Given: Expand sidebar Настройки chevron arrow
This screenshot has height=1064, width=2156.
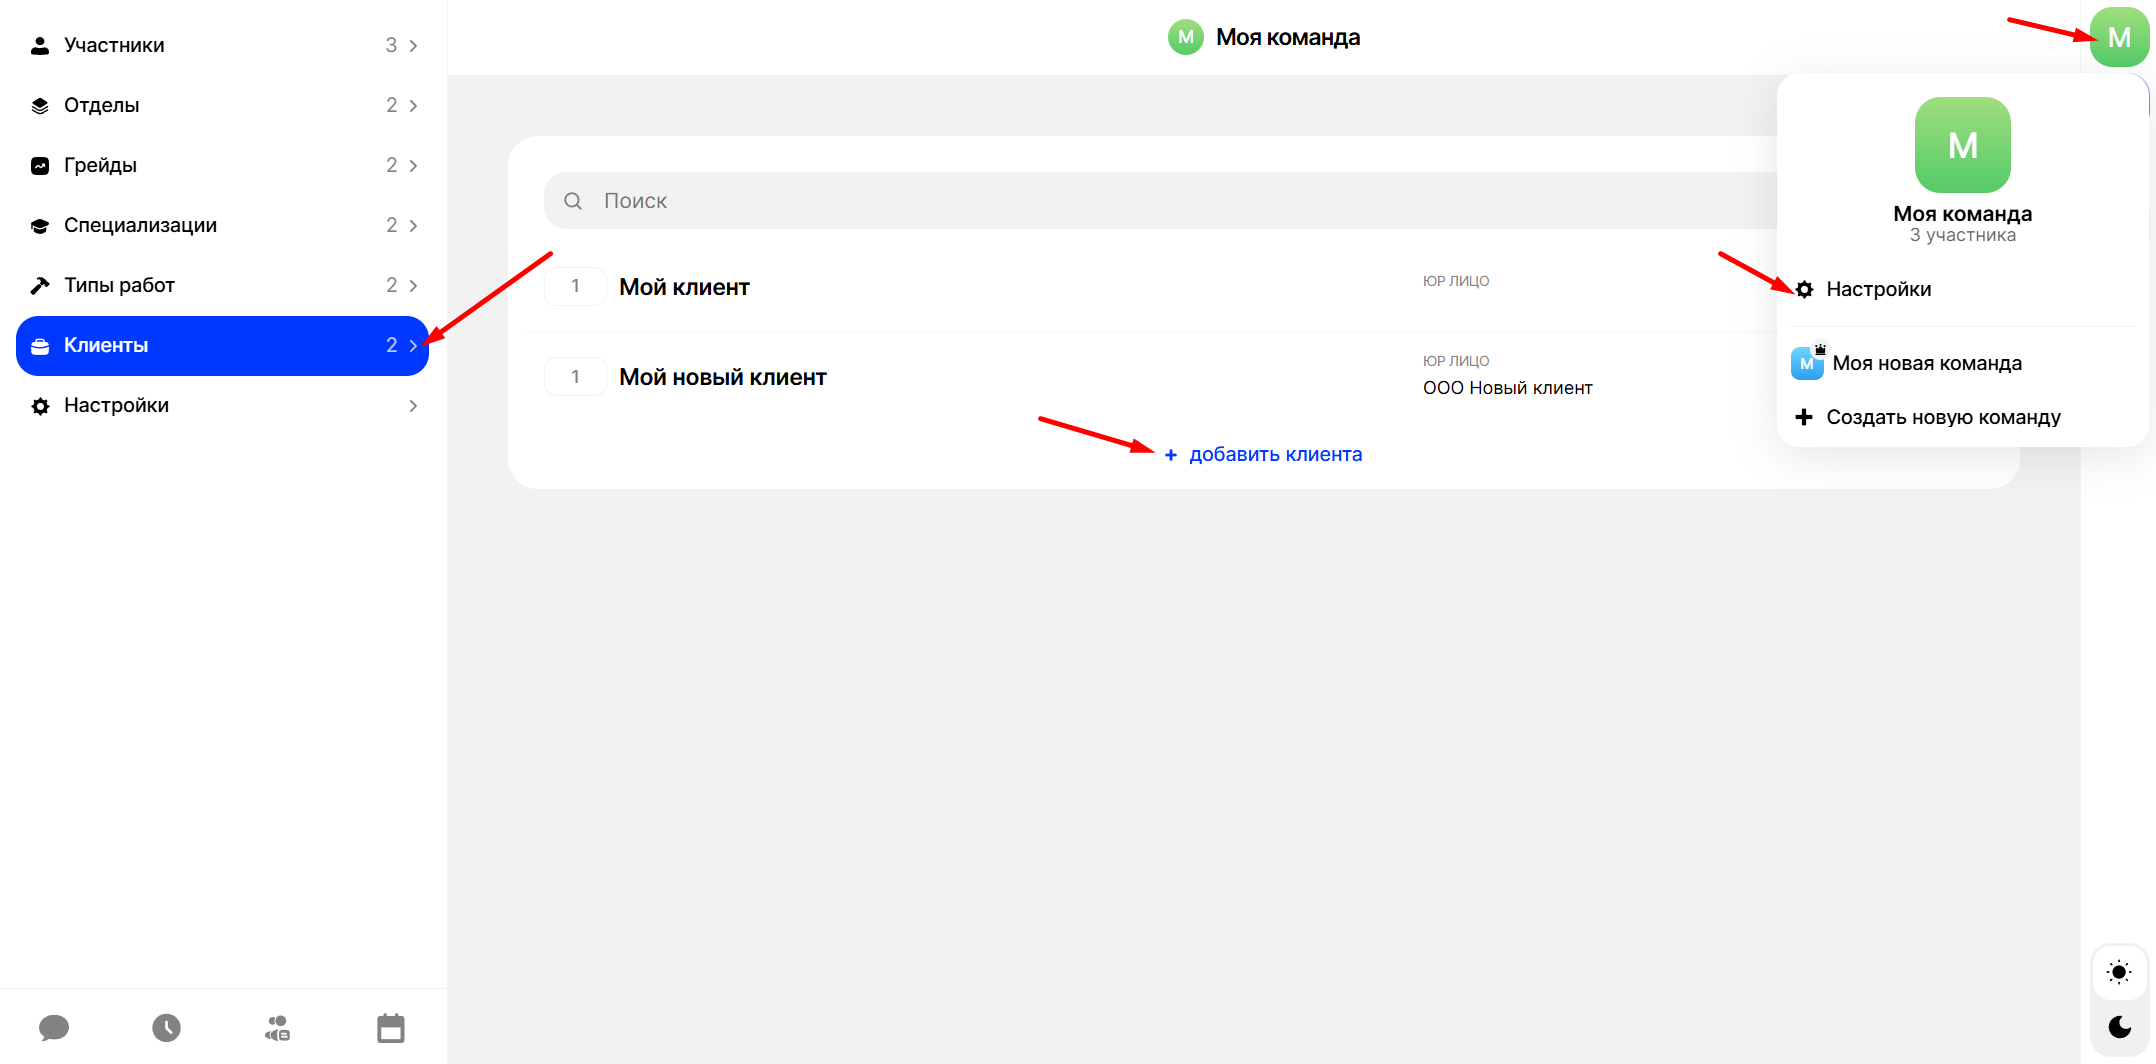Looking at the screenshot, I should pyautogui.click(x=413, y=406).
